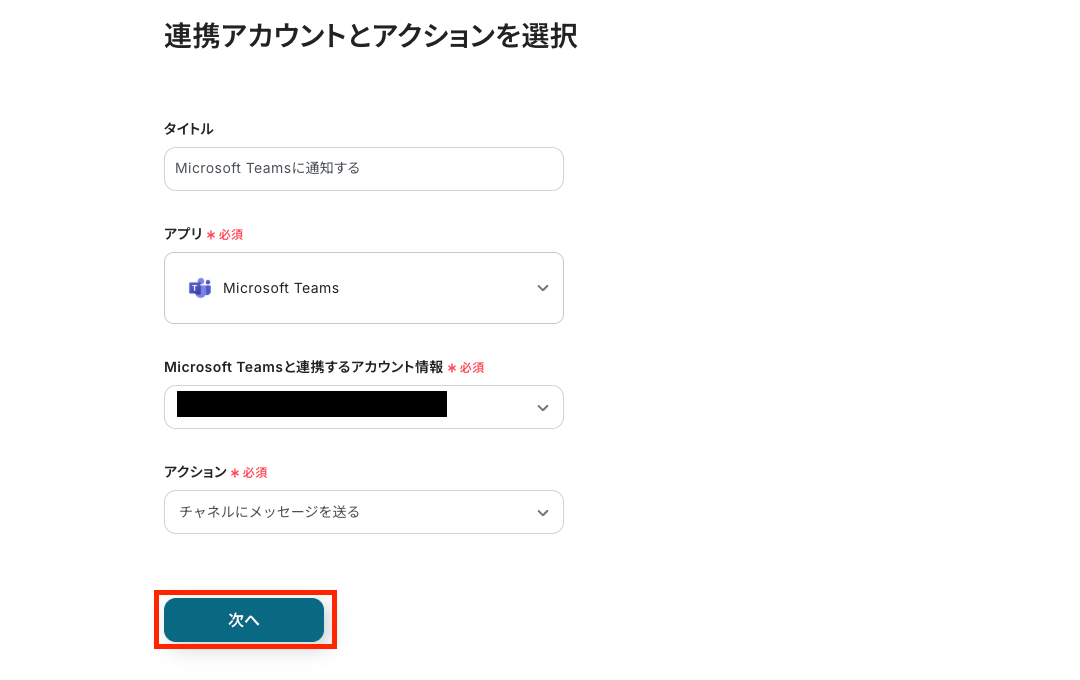Open the account info dropdown arrow

pos(543,407)
